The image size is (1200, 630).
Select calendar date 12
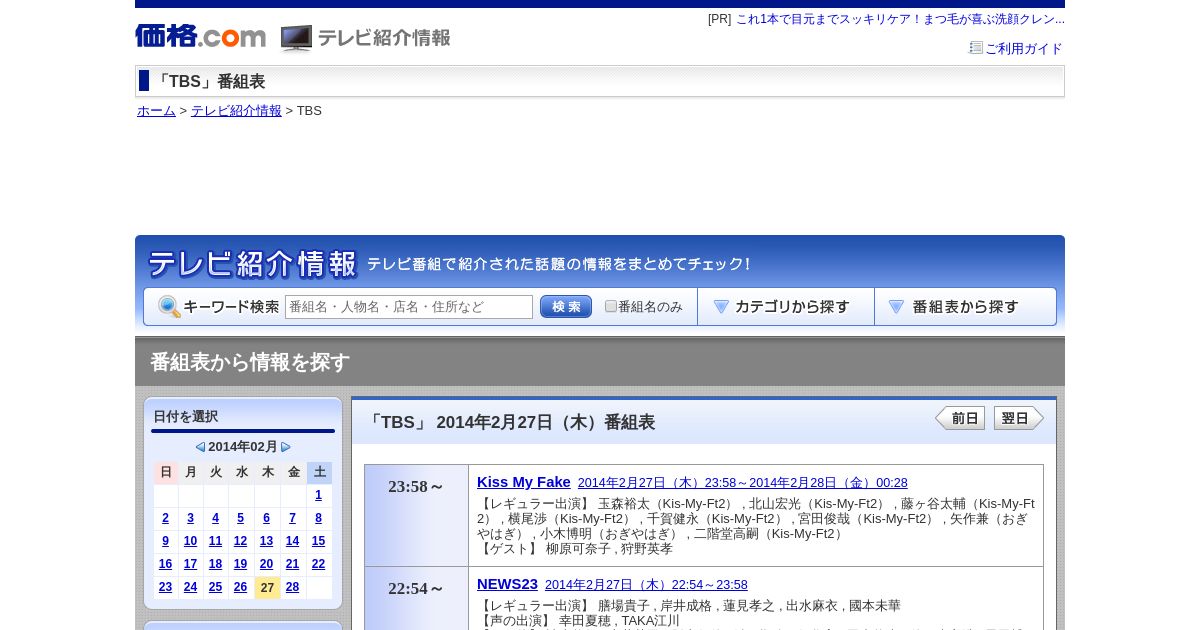240,541
